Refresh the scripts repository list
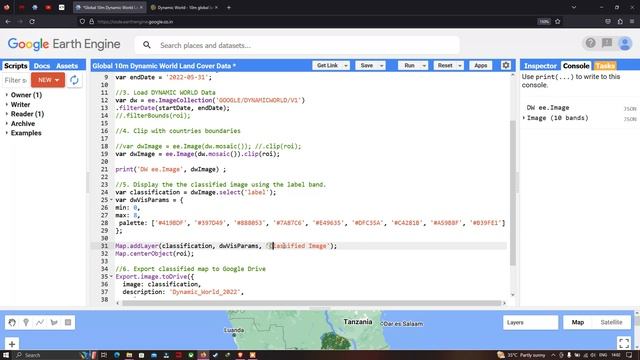 (x=74, y=80)
